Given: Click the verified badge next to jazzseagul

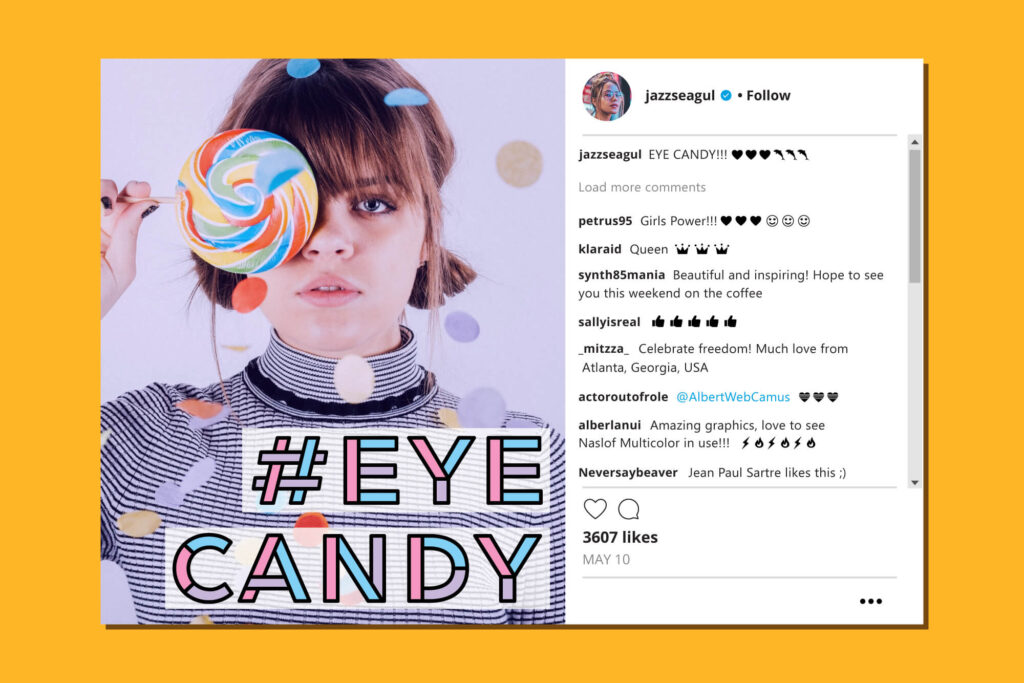Looking at the screenshot, I should [726, 95].
